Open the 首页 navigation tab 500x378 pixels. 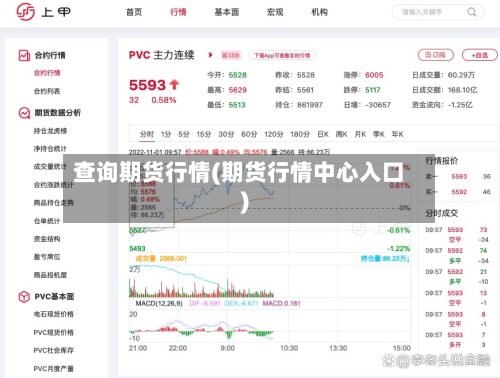pos(134,12)
